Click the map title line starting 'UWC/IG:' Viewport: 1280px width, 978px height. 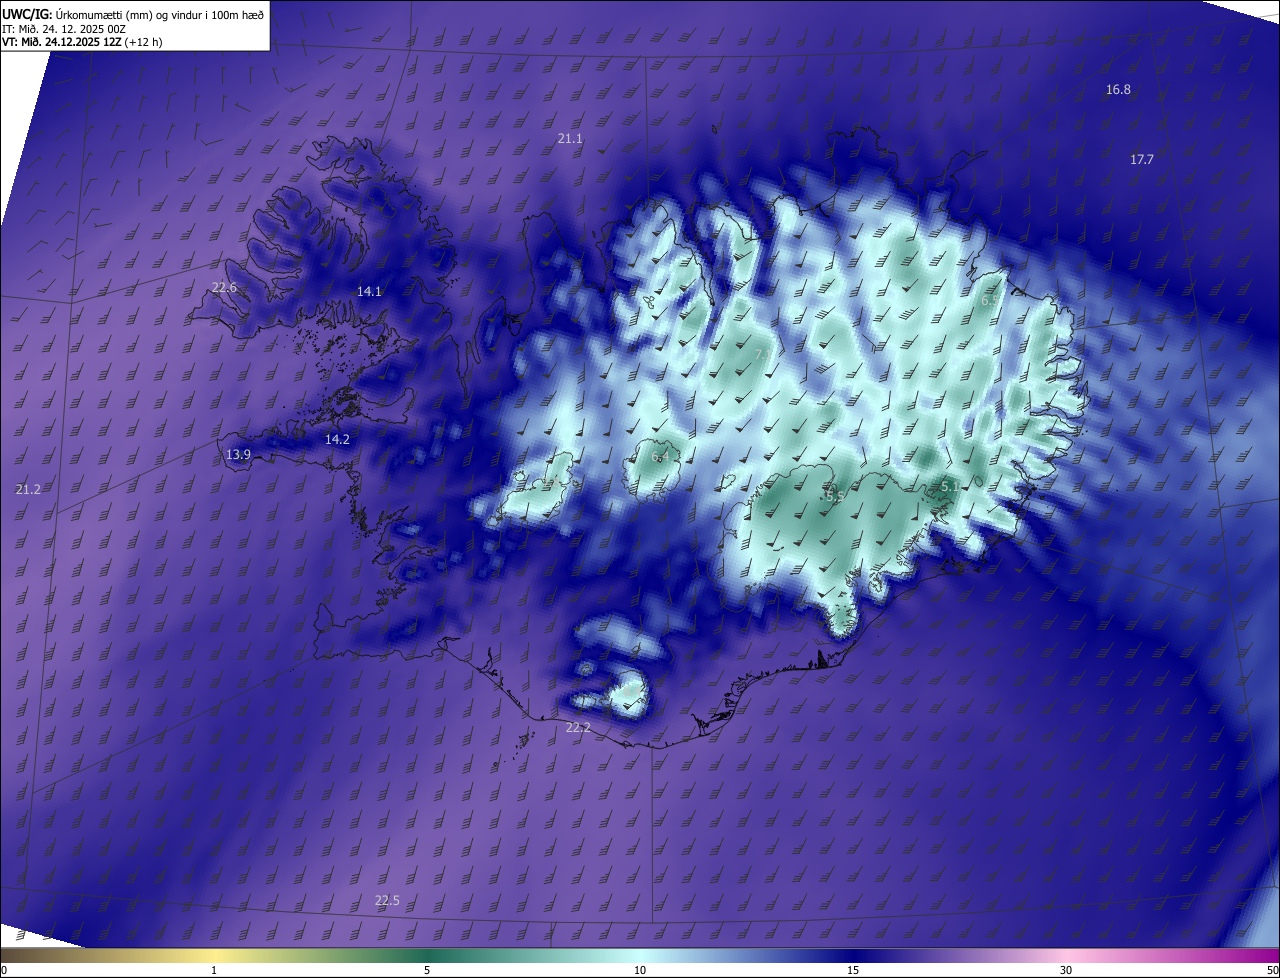133,14
